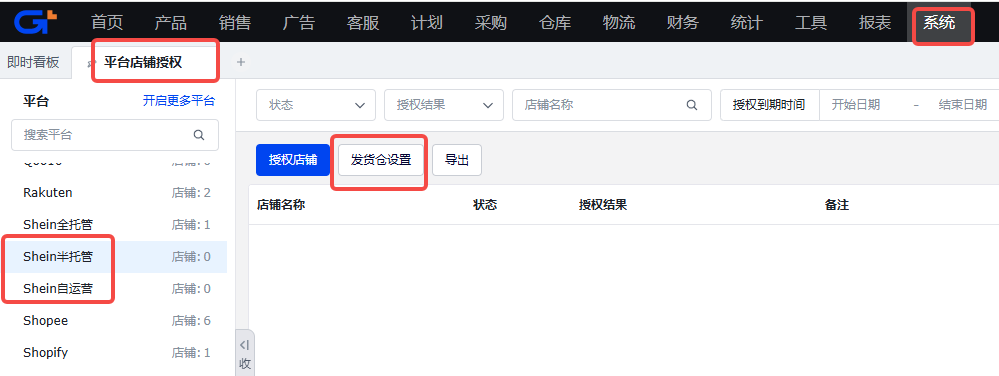This screenshot has width=999, height=376.
Task: Click the pin icon on 平台店铺授权 tab
Action: (91, 62)
